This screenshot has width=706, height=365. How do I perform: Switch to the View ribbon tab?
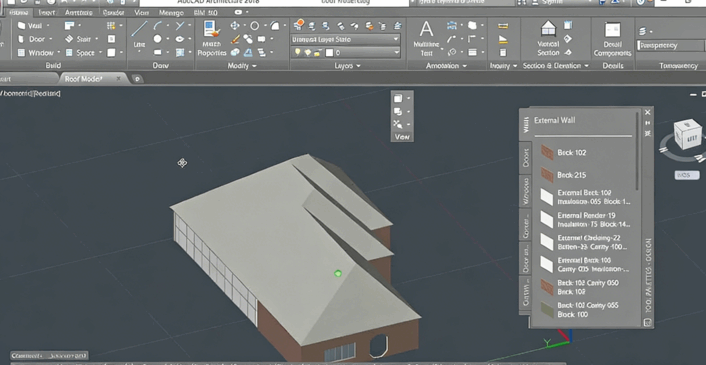click(x=141, y=13)
